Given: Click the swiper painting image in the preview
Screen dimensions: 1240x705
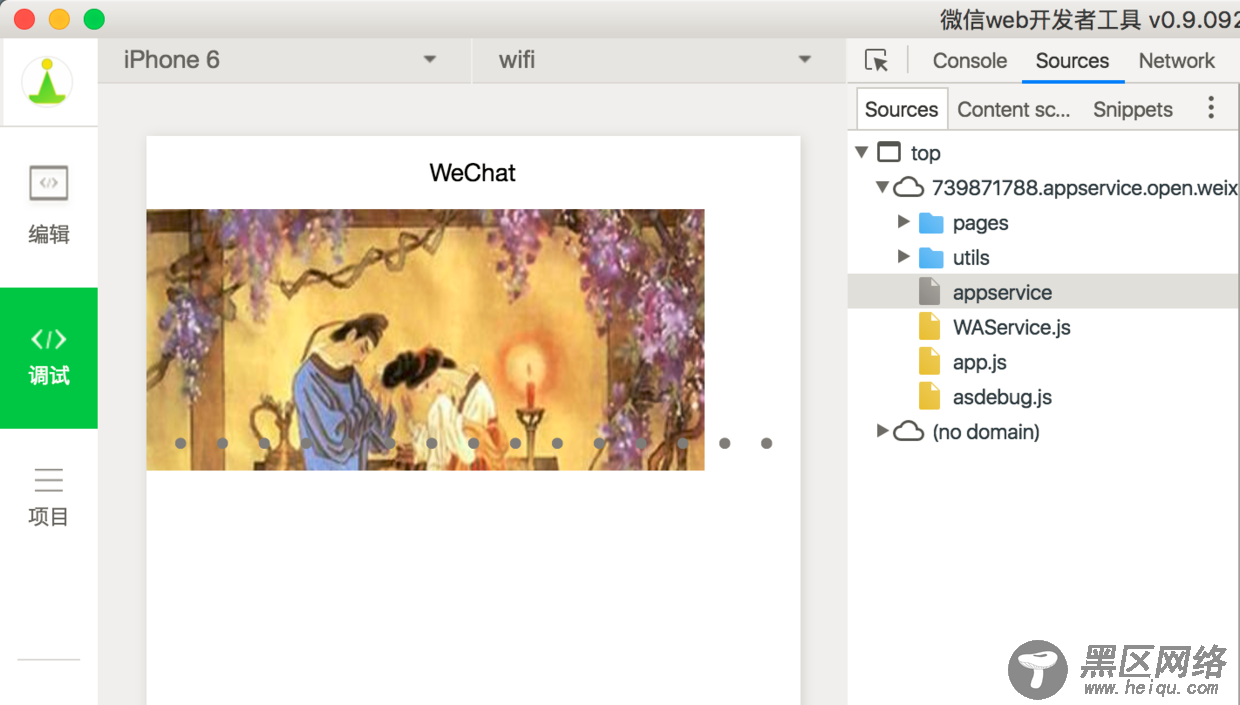Looking at the screenshot, I should click(425, 339).
